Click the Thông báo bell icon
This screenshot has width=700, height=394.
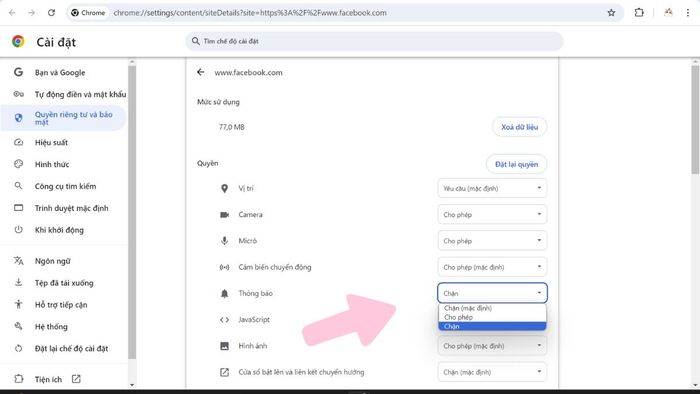point(225,294)
